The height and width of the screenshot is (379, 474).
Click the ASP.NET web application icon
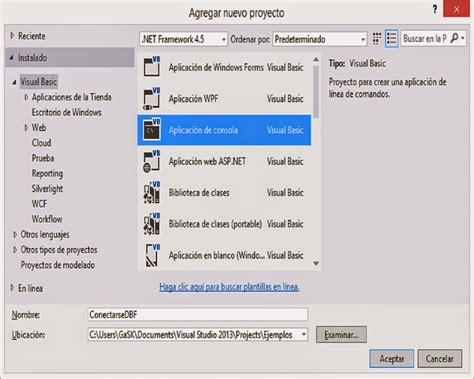click(x=152, y=161)
